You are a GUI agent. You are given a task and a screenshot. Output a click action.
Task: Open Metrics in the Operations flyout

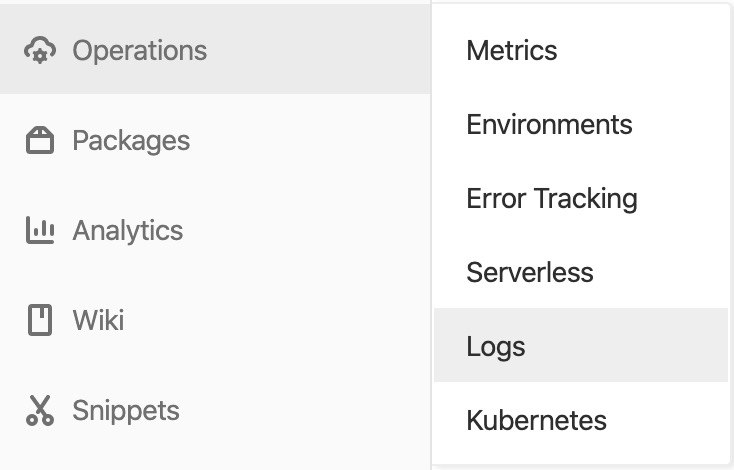512,50
